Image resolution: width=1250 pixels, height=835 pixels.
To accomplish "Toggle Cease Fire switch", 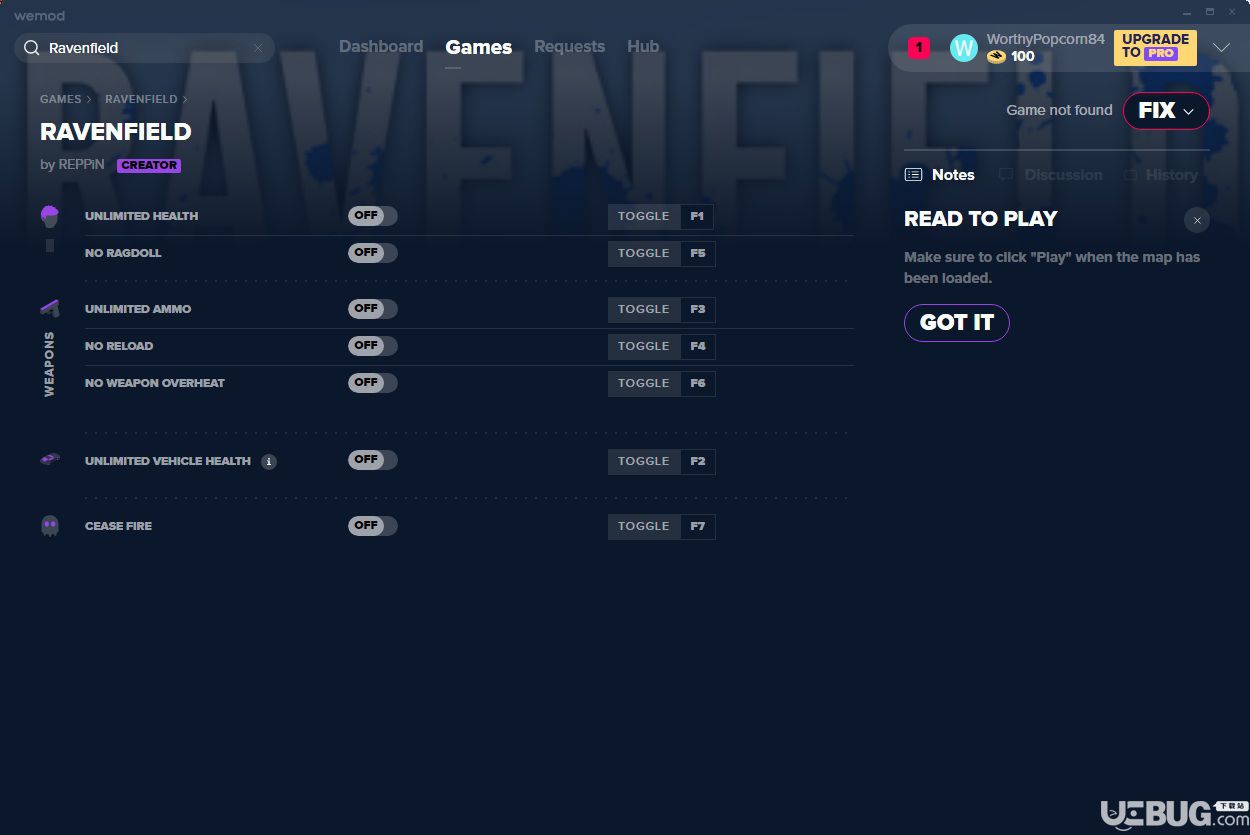I will click(x=373, y=526).
